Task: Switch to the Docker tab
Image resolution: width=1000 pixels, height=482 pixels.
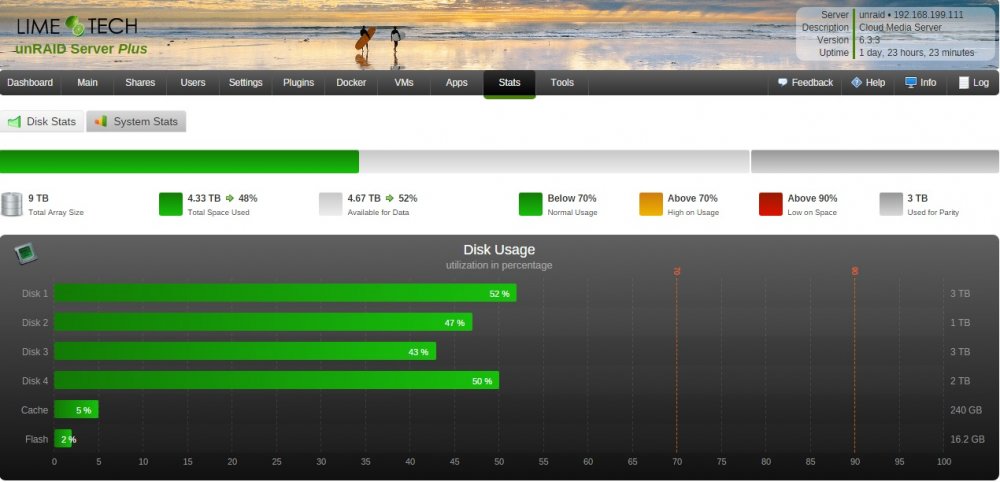Action: 351,83
